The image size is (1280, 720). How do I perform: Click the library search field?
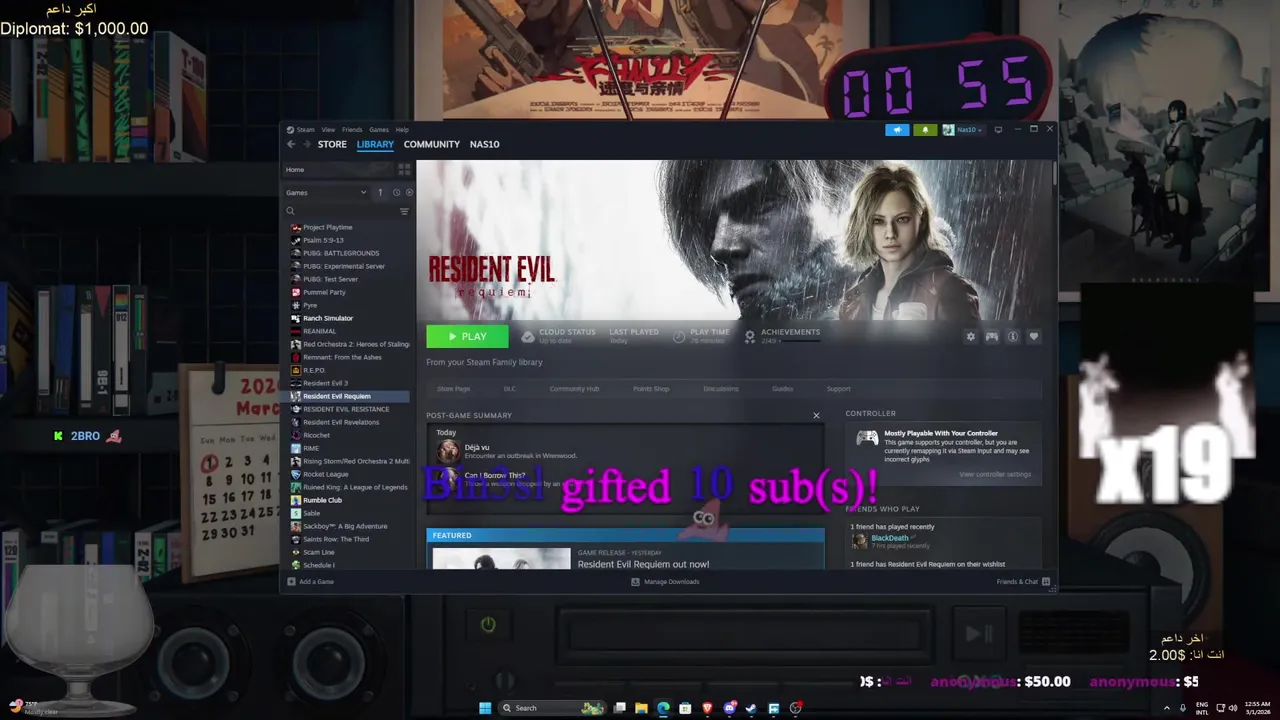(x=340, y=211)
